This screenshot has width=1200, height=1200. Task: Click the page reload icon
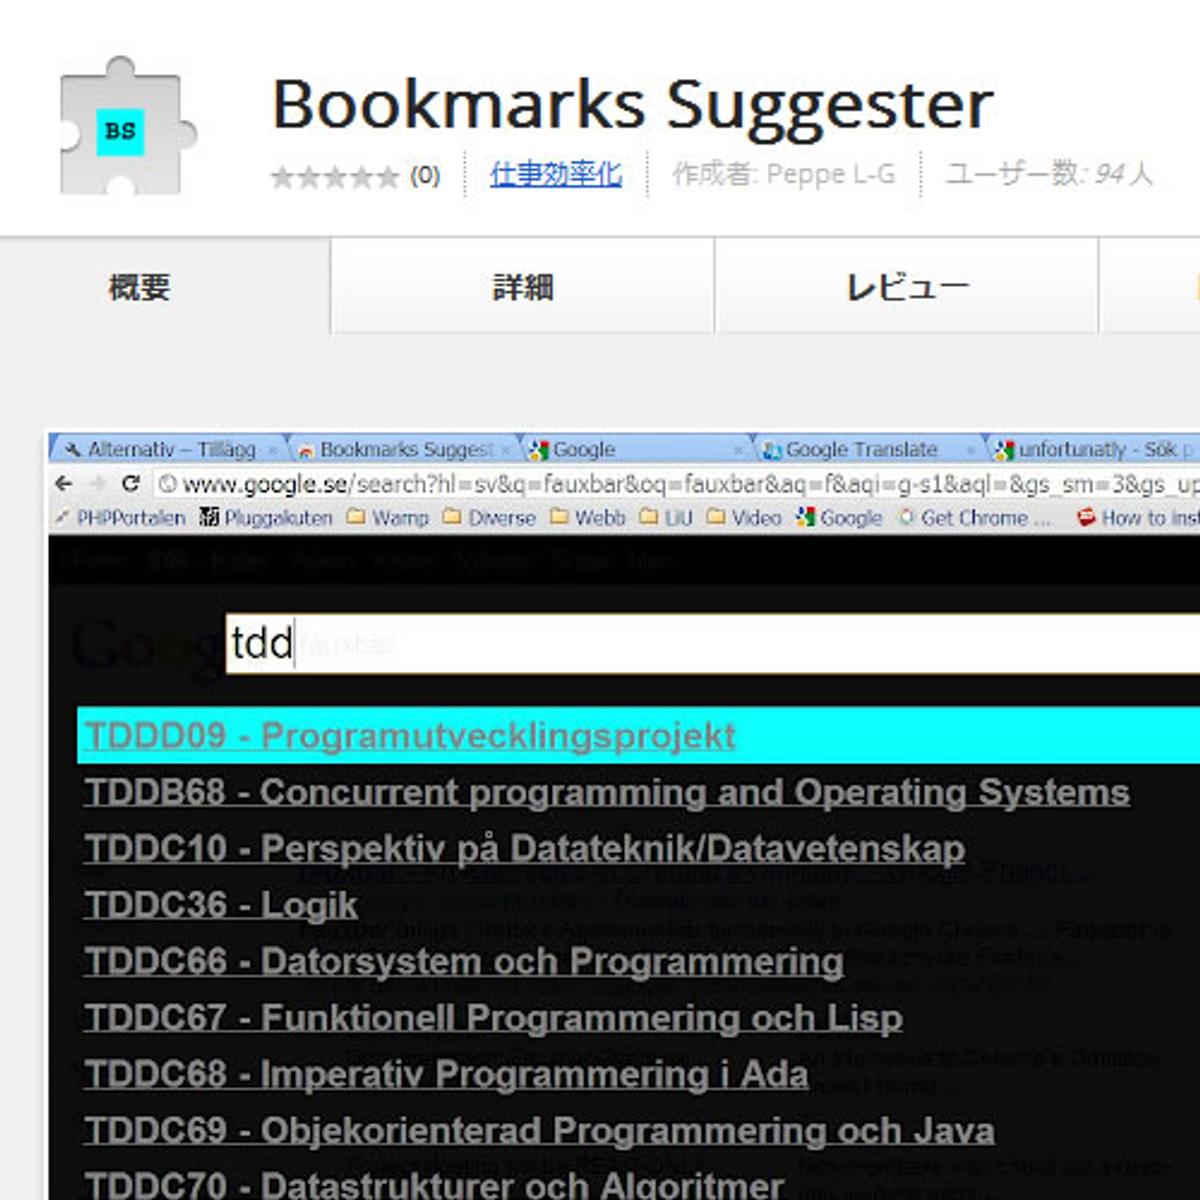[x=130, y=484]
